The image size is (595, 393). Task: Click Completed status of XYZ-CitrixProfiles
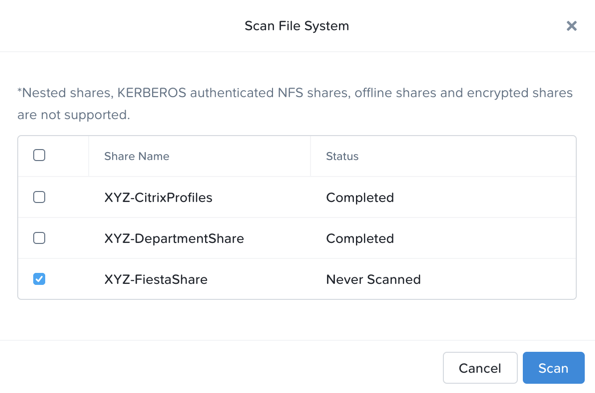pos(360,198)
